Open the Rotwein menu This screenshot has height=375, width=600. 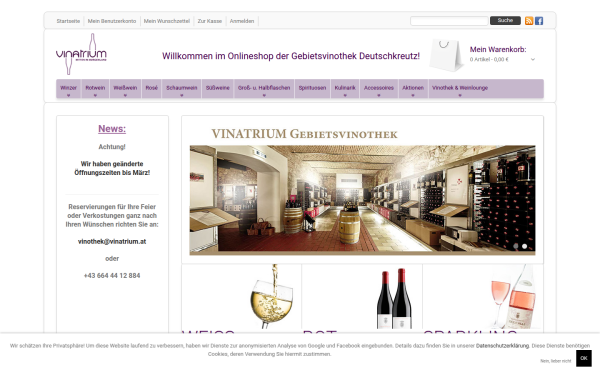pos(95,88)
